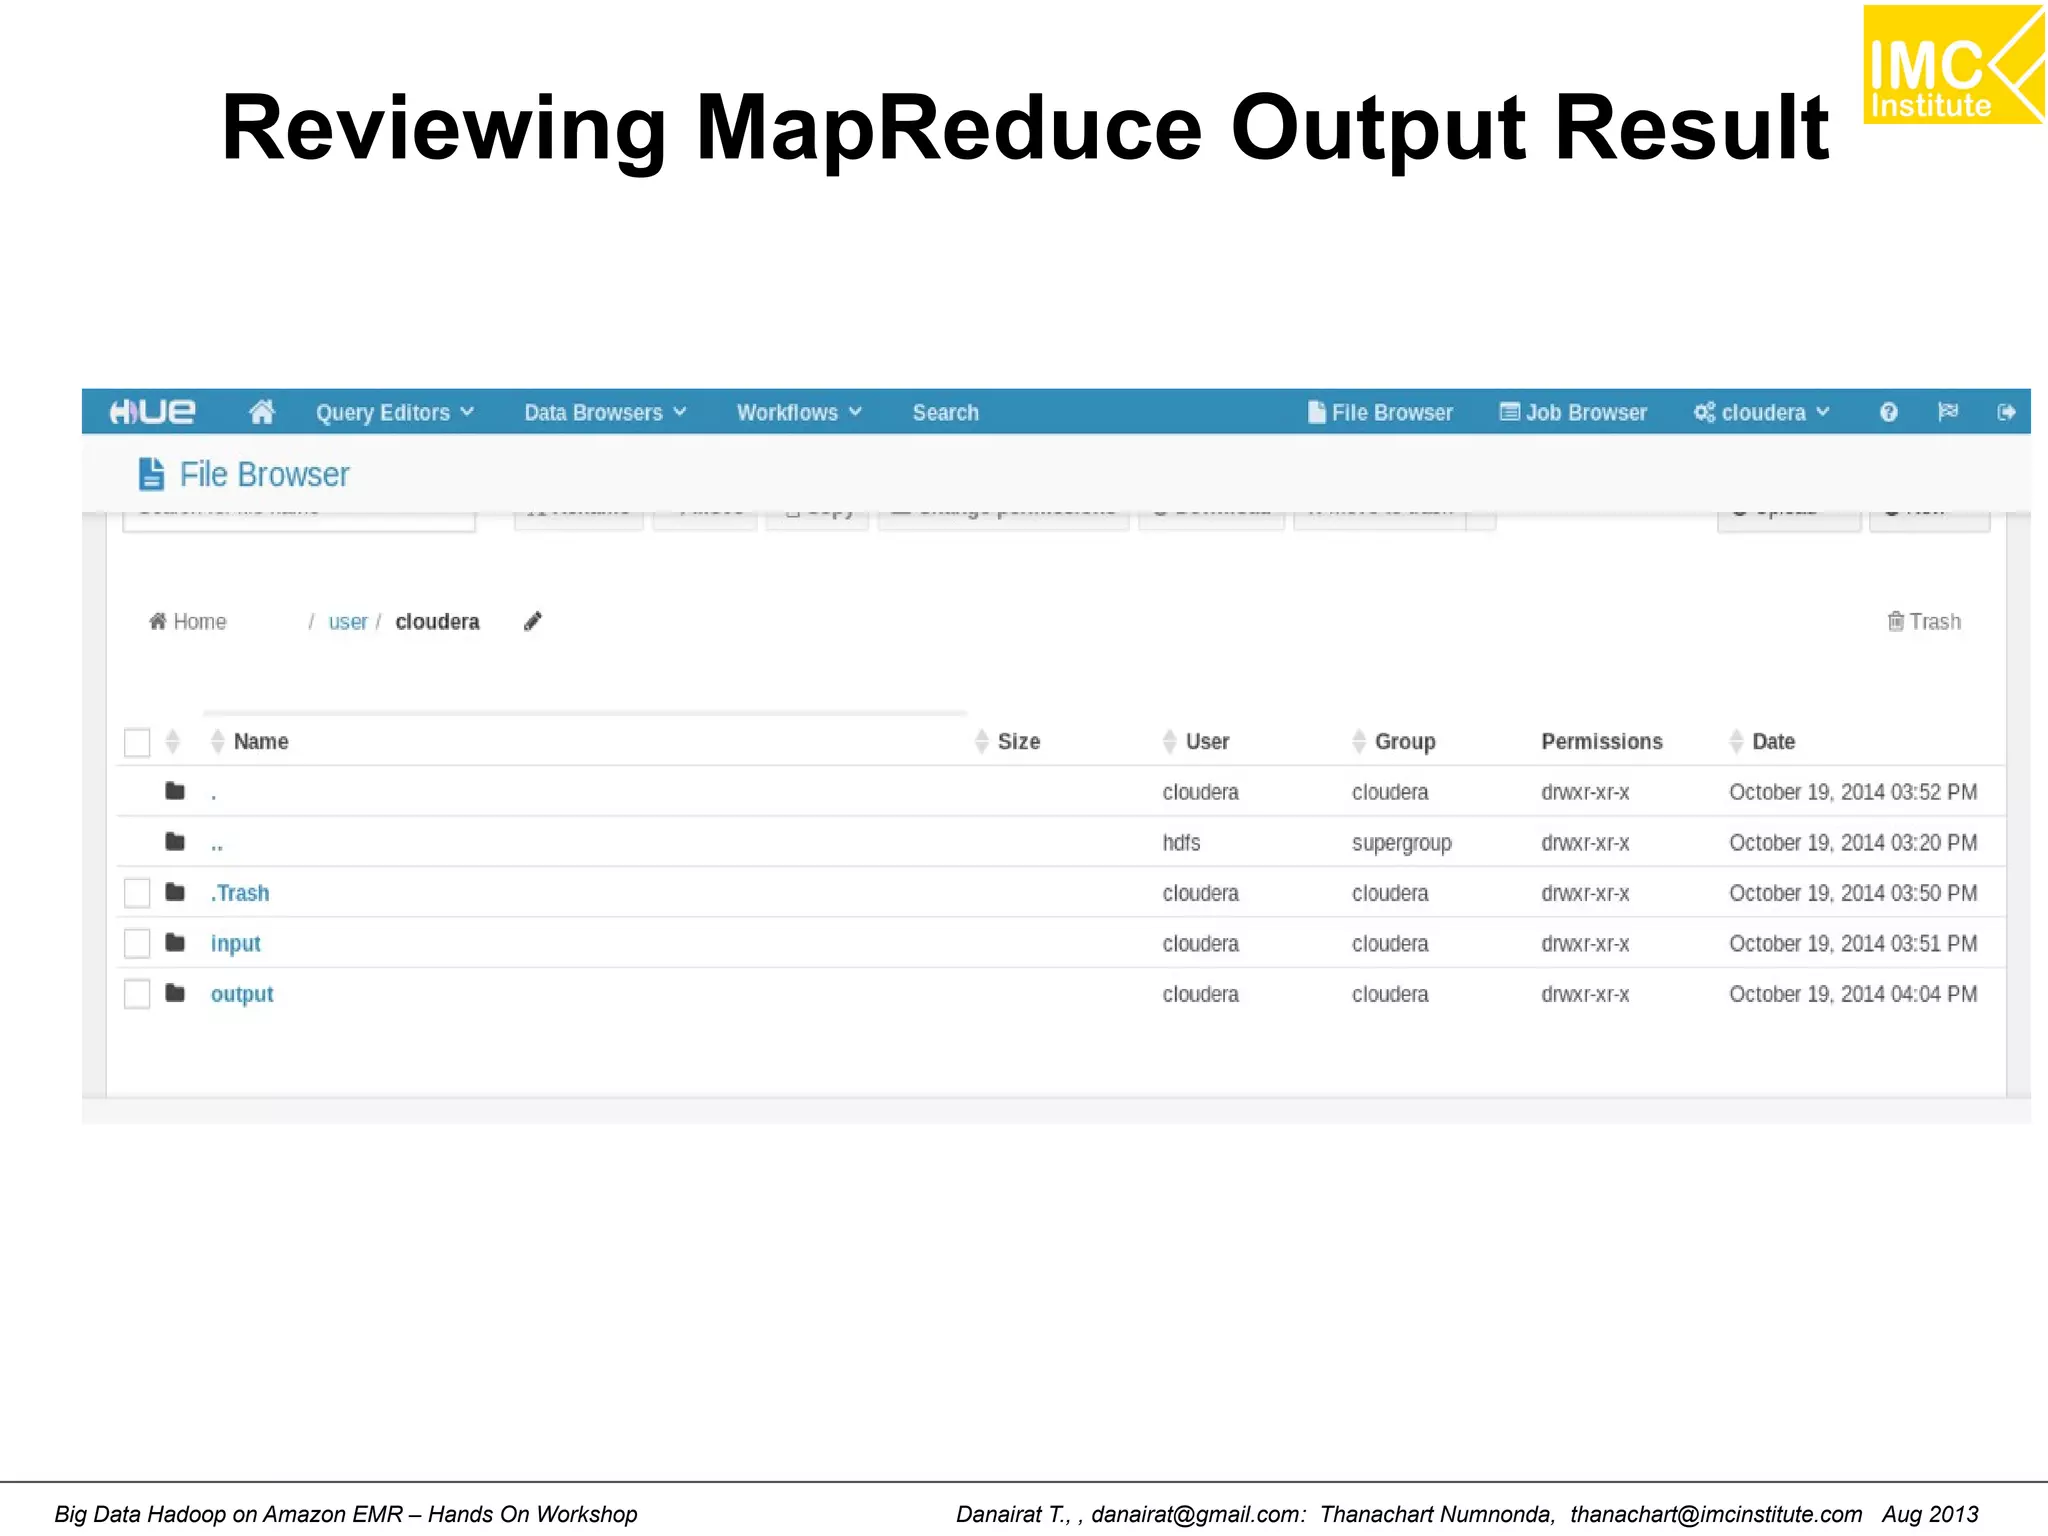Viewport: 2048px width, 1536px height.
Task: Go to Home directory breadcrumb
Action: [x=188, y=622]
